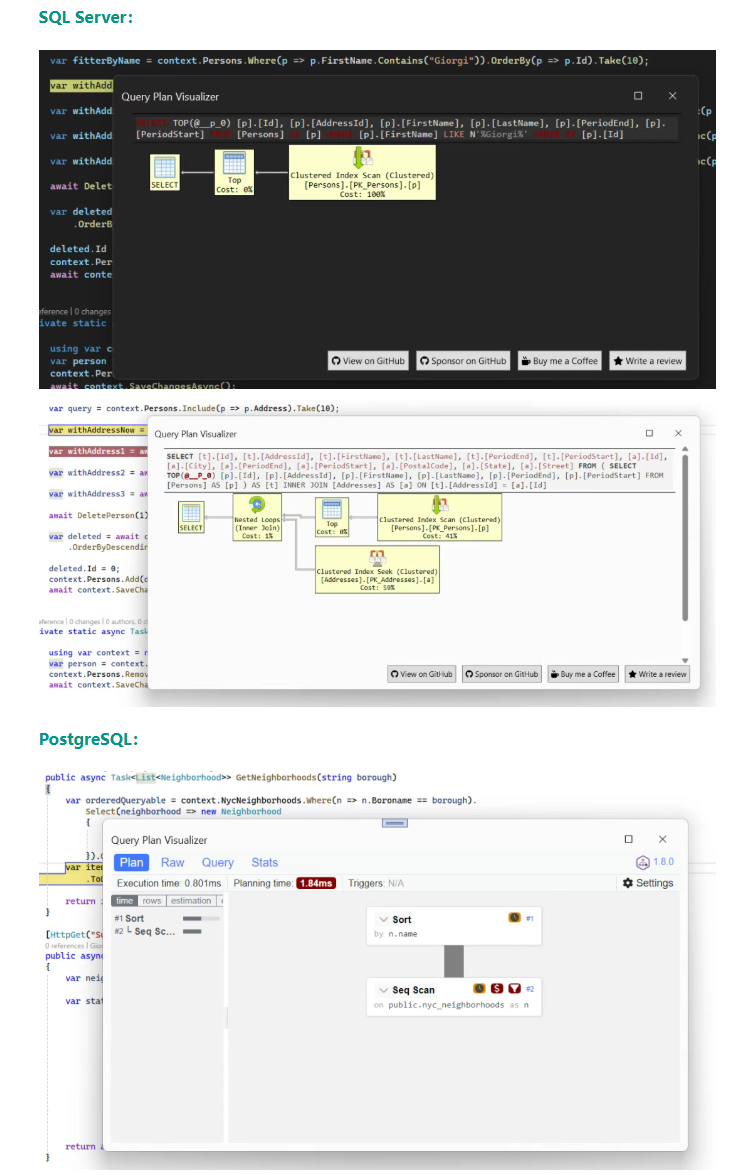The width and height of the screenshot is (736, 1175).
Task: Select the Clustered Index Scan node costing 100%
Action: click(362, 172)
